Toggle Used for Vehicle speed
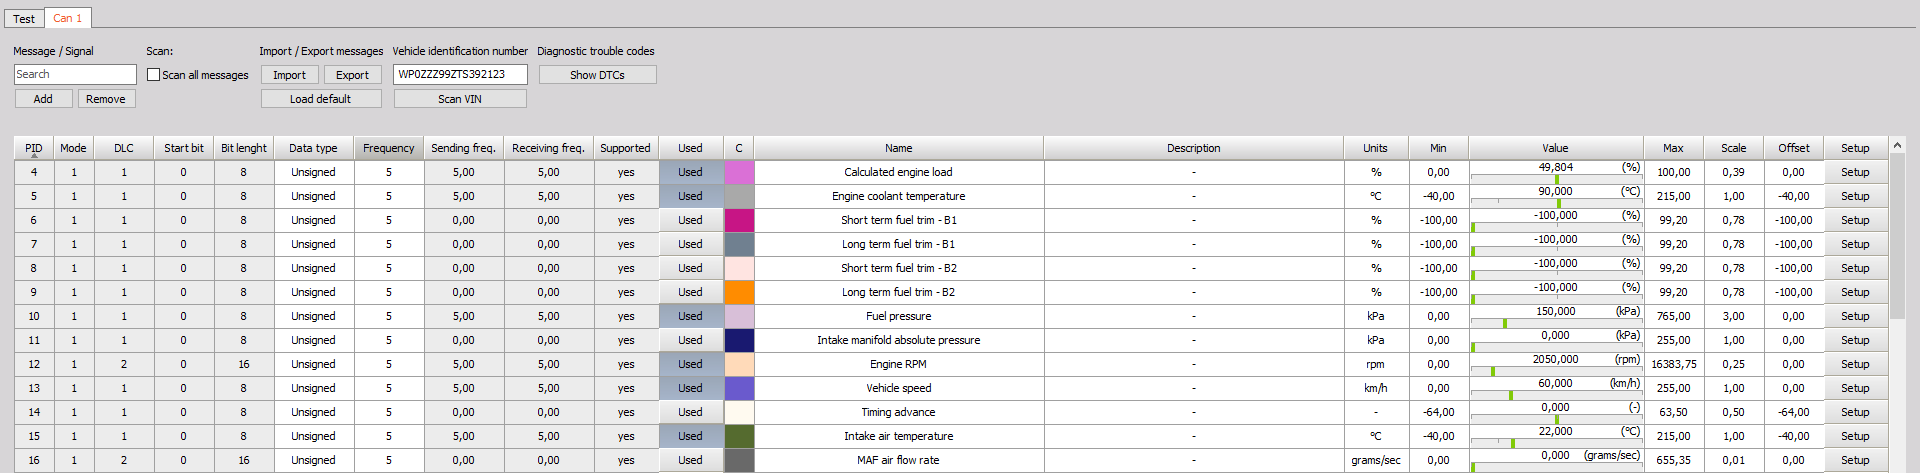The width and height of the screenshot is (1920, 473). click(690, 388)
